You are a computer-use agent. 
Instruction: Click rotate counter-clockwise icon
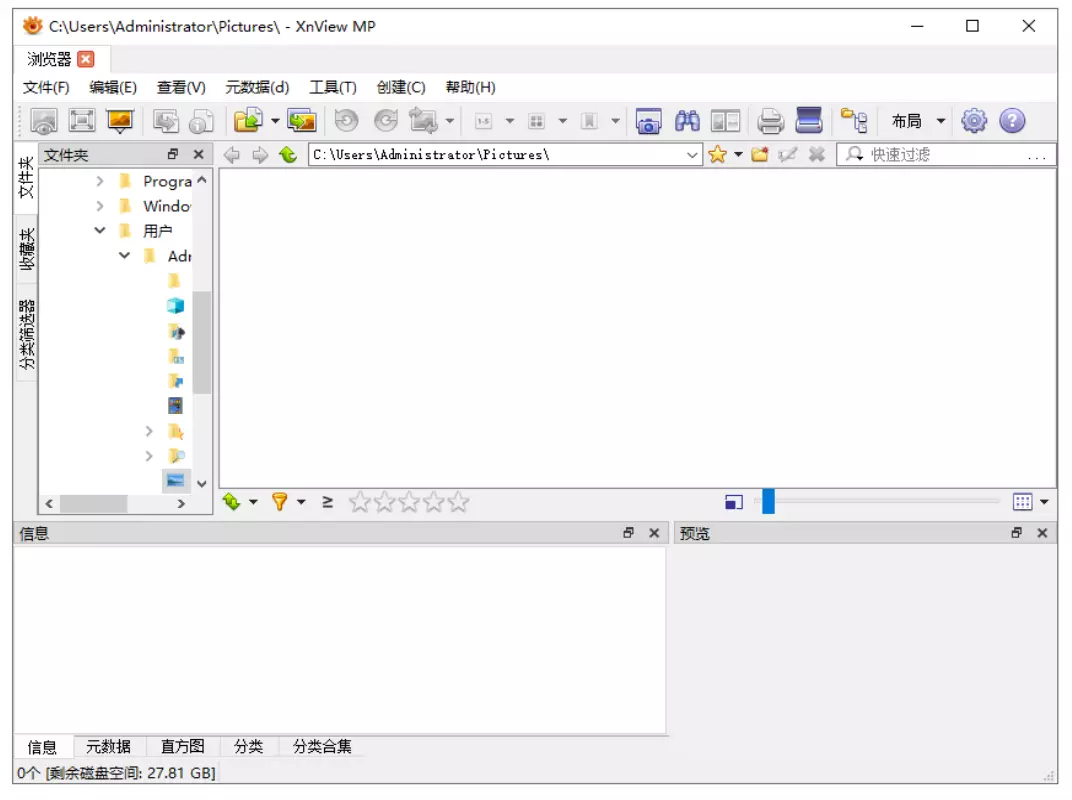347,121
